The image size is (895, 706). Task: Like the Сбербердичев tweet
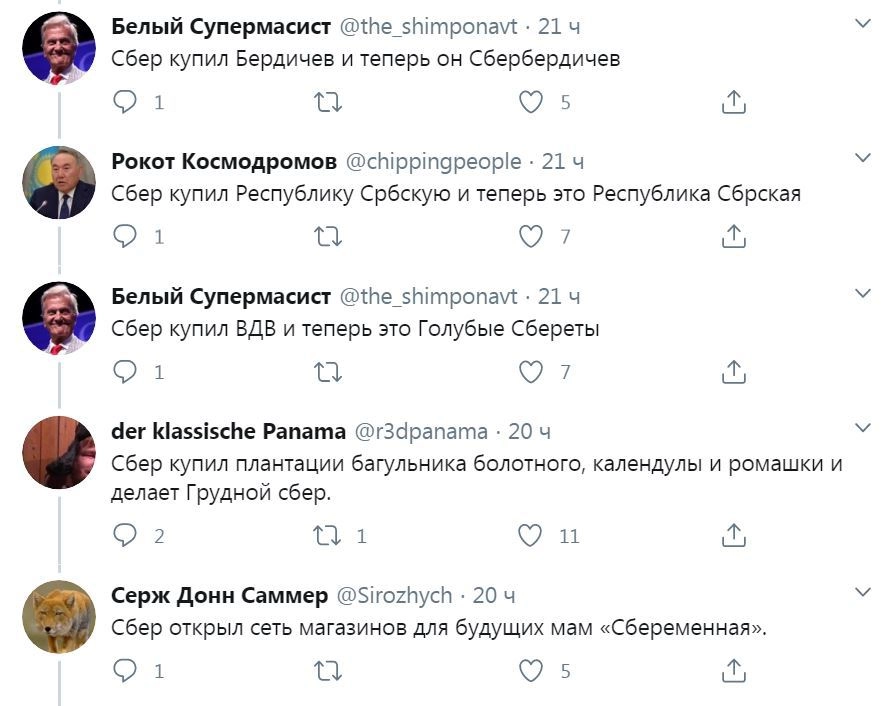tap(531, 101)
